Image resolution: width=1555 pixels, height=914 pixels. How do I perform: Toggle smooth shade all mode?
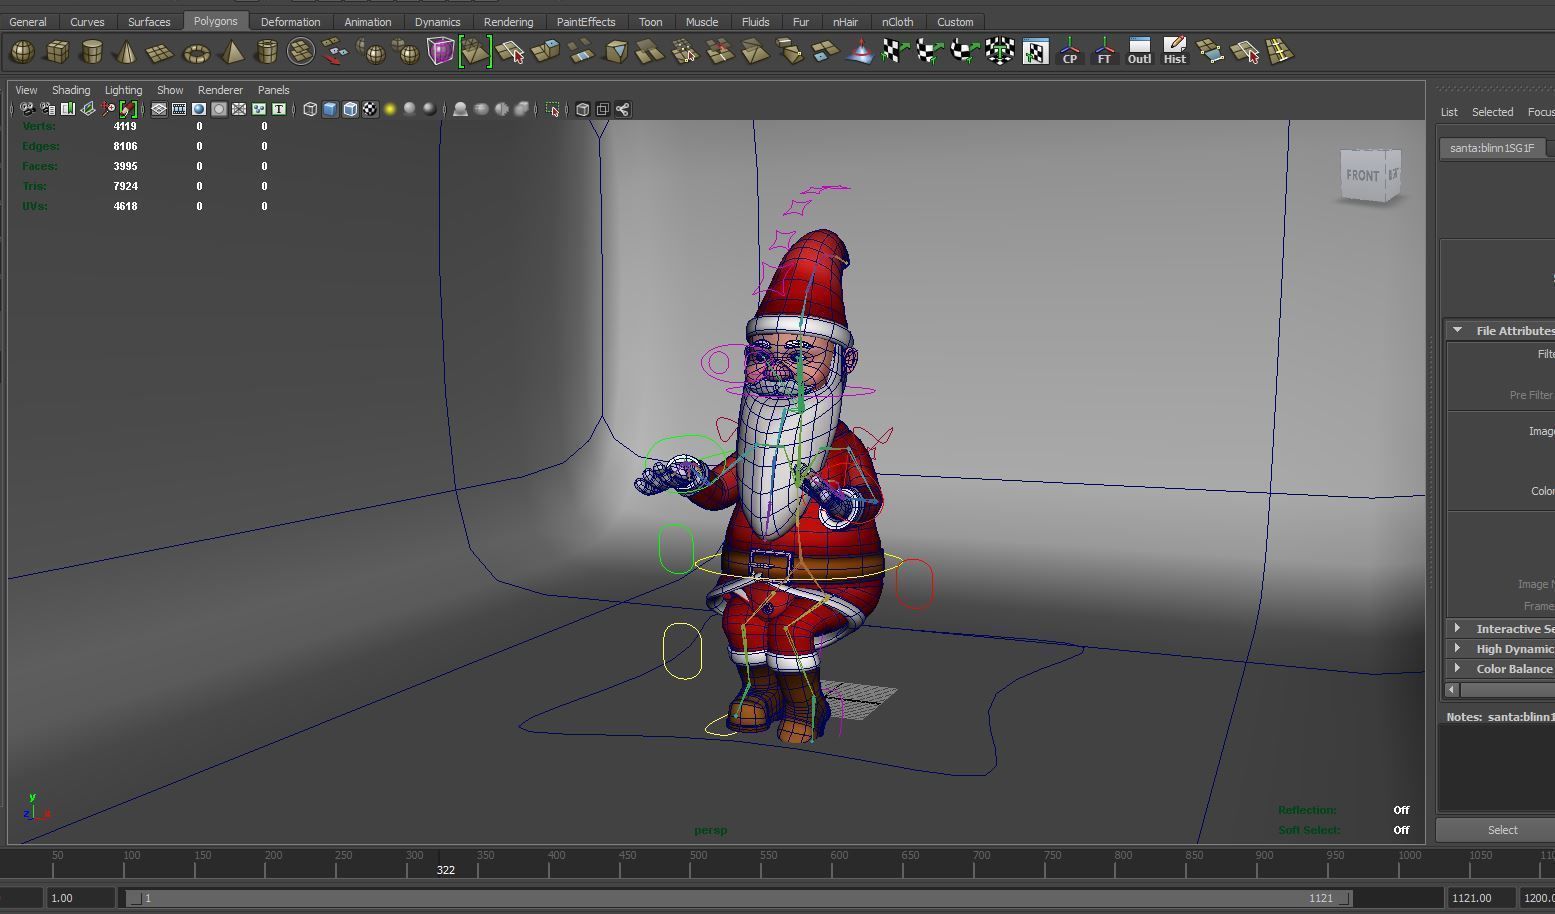330,109
